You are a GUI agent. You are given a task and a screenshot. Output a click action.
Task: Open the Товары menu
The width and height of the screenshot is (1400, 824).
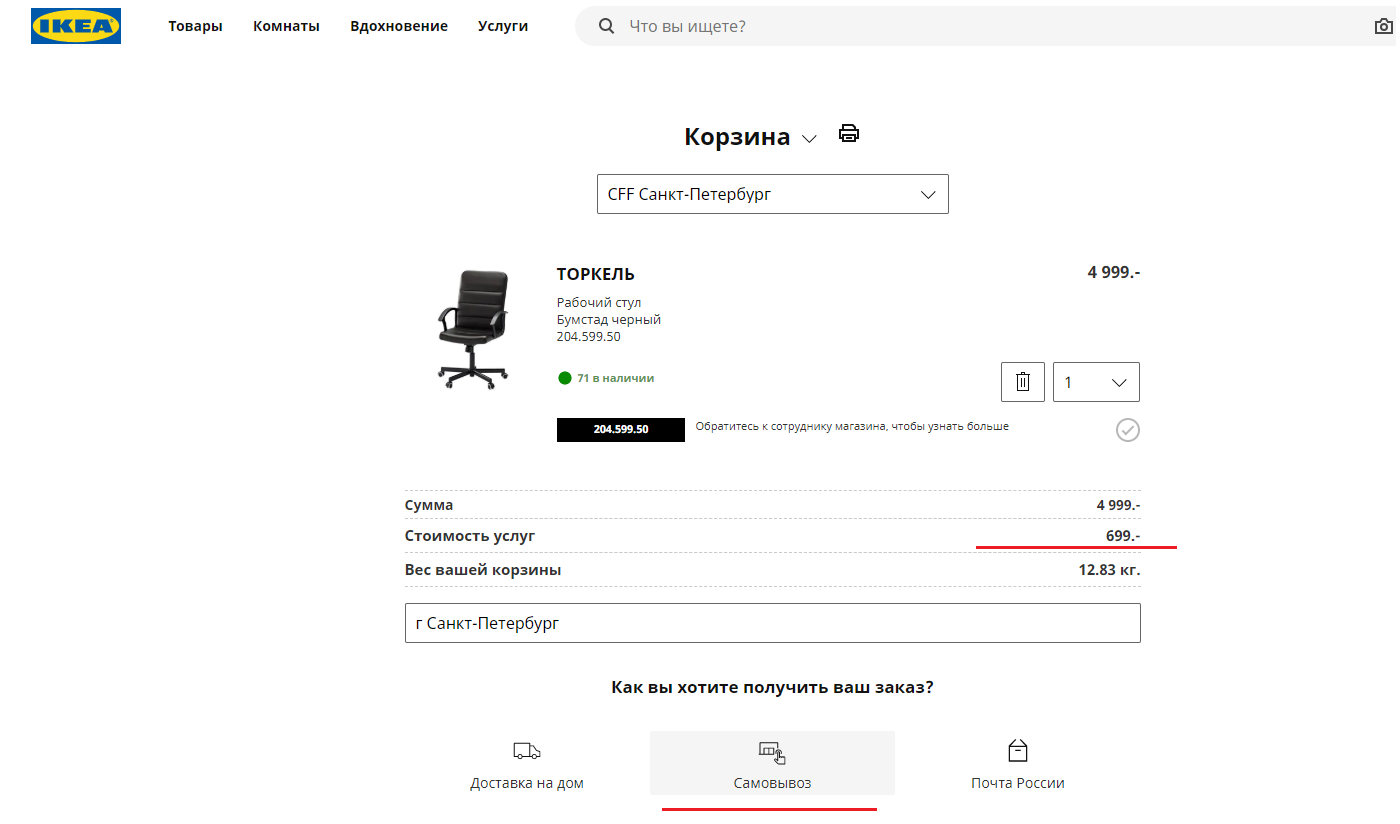click(x=195, y=26)
